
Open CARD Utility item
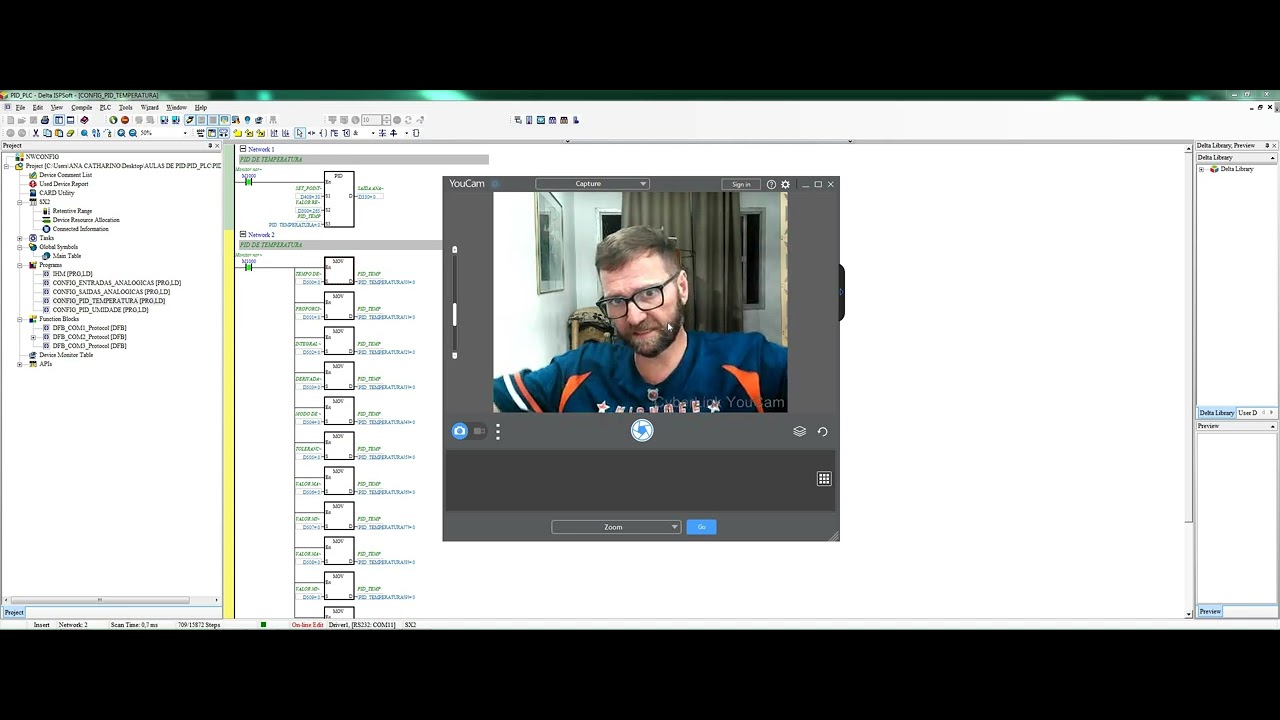pyautogui.click(x=56, y=193)
